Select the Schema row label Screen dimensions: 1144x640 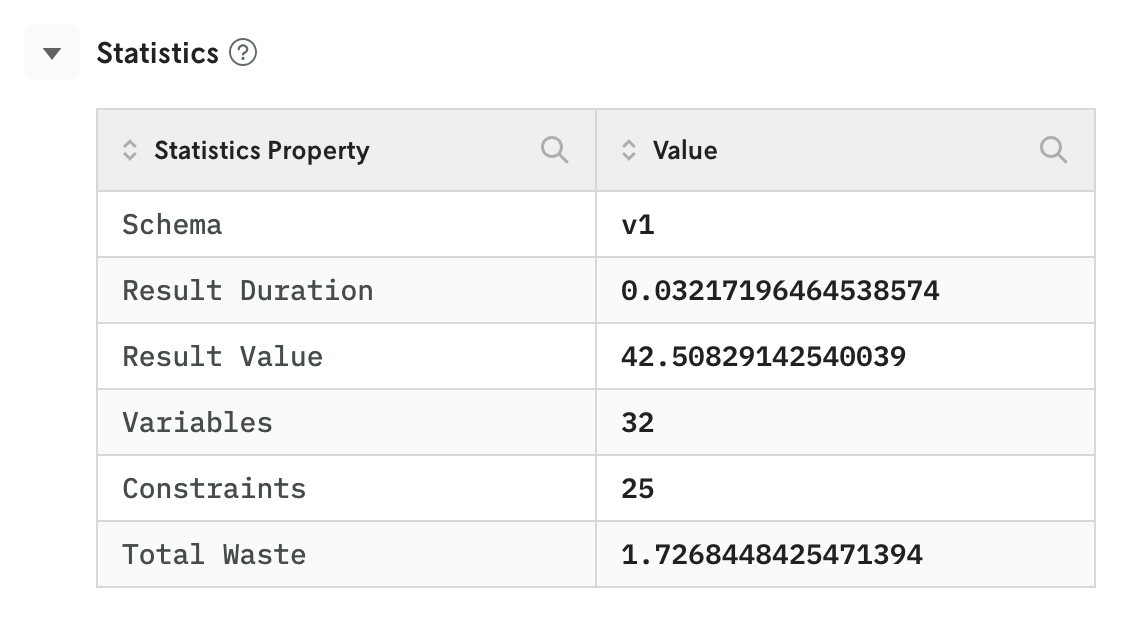(172, 225)
